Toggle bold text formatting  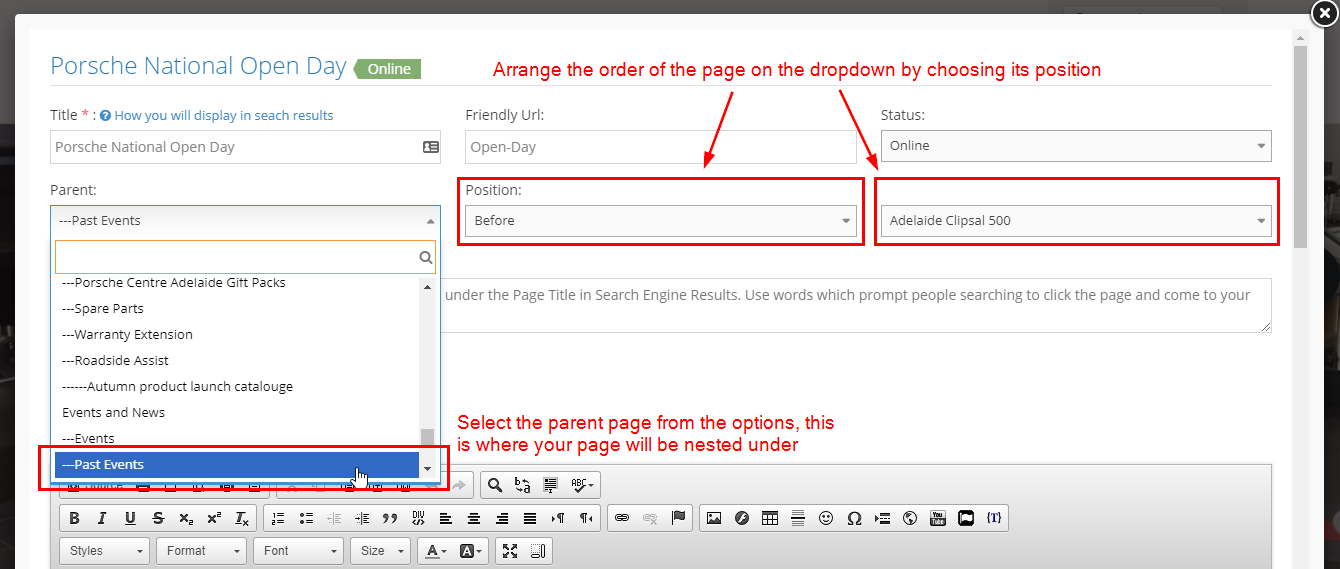click(74, 518)
